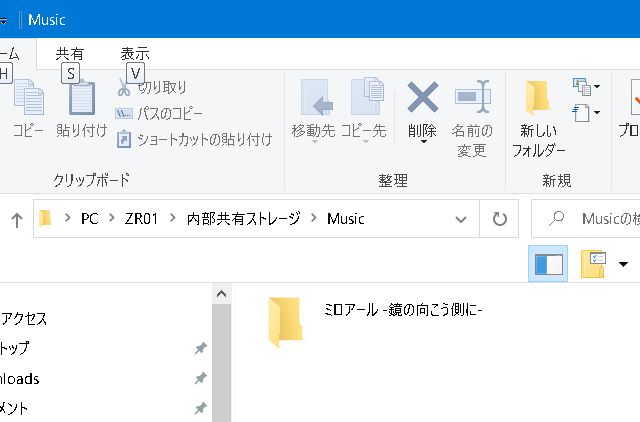Viewport: 640px width, 422px height.
Task: Click Music breadcrumb segment
Action: [346, 219]
